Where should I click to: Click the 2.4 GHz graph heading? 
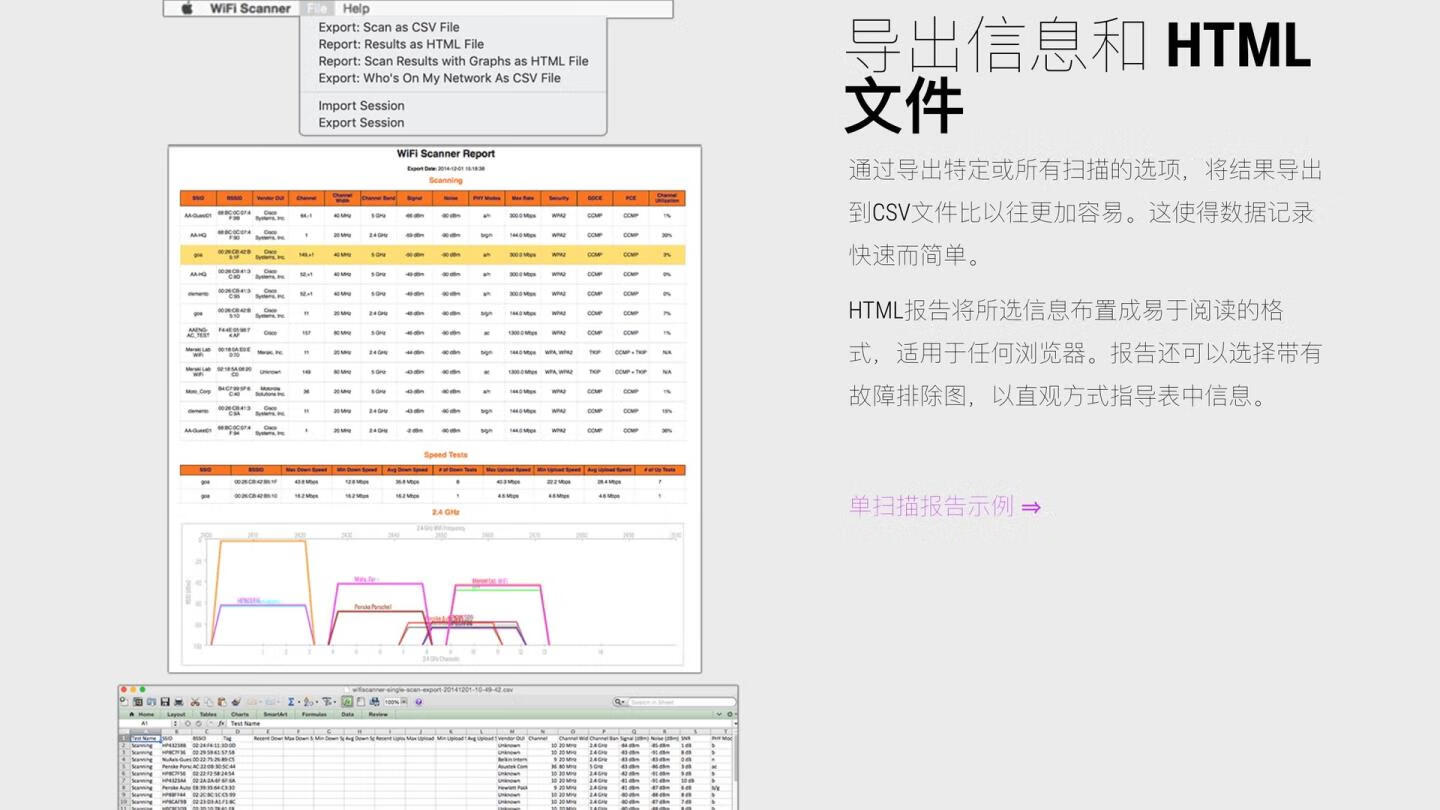coord(446,512)
